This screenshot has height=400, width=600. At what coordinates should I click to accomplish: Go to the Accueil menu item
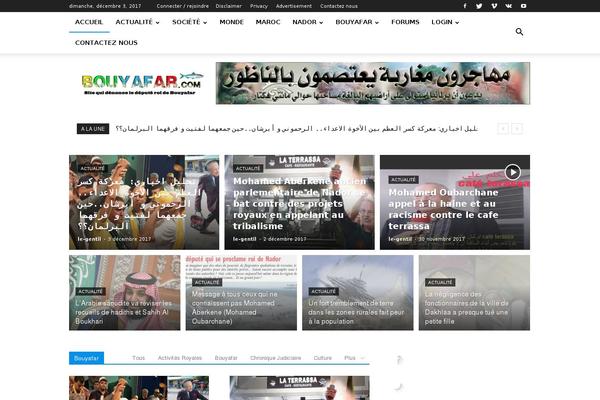[89, 22]
